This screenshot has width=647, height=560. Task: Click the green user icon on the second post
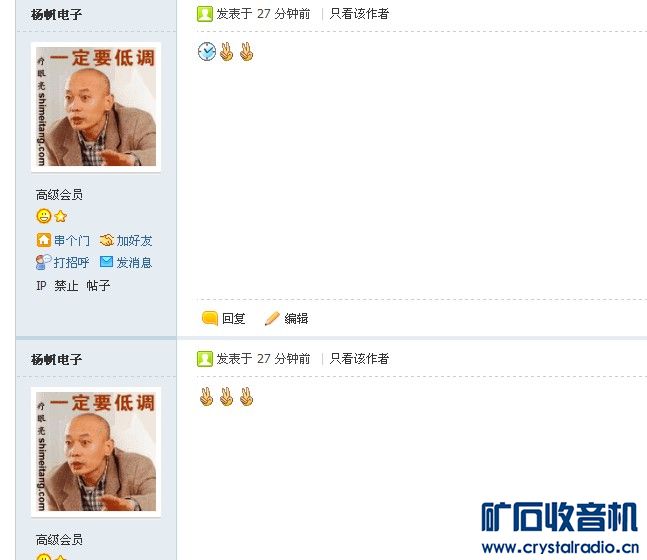coord(205,359)
